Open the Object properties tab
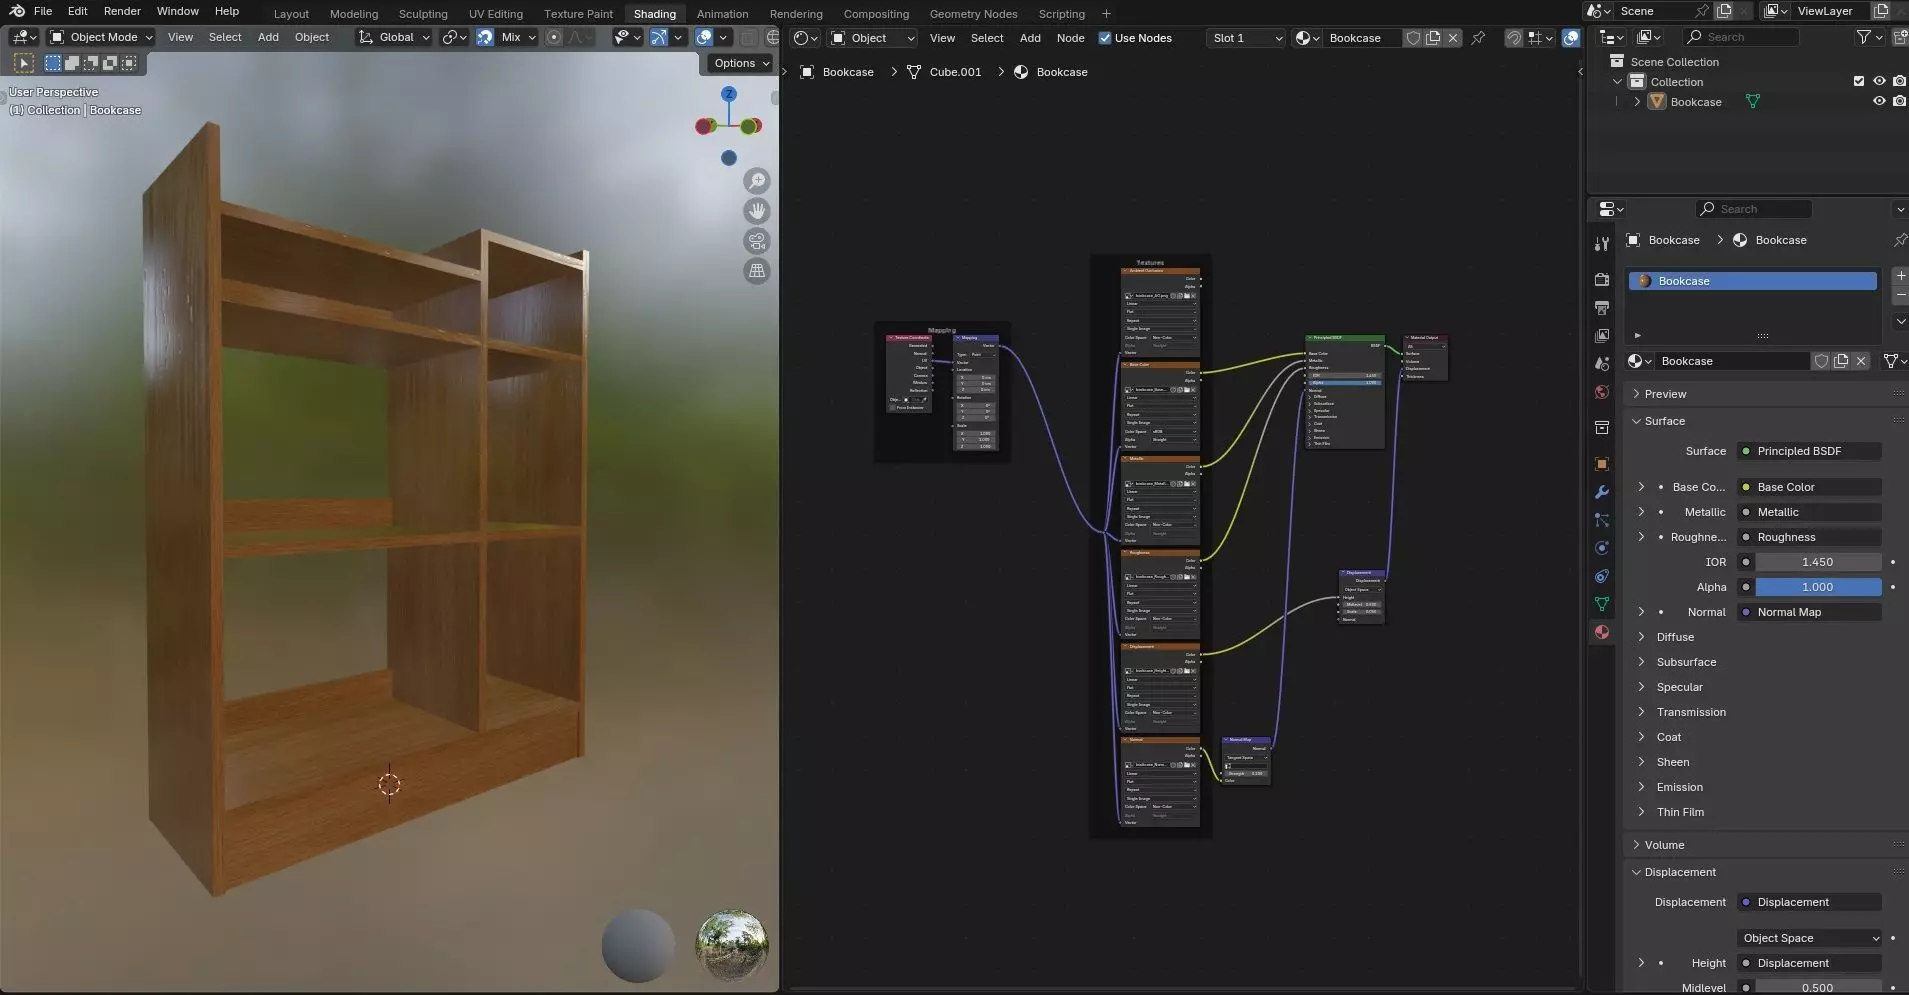 (x=1602, y=464)
